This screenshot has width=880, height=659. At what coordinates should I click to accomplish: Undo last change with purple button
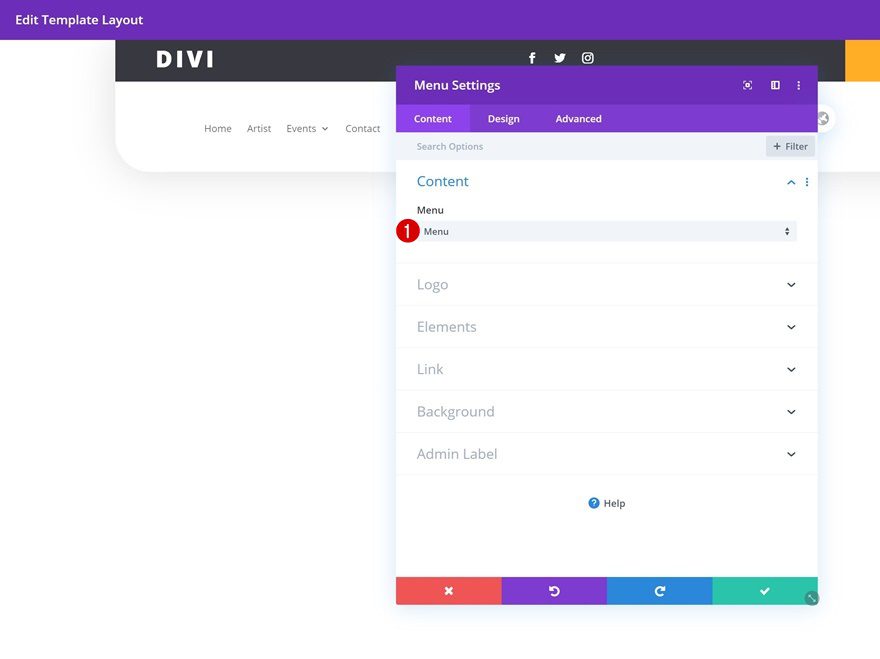click(x=554, y=591)
